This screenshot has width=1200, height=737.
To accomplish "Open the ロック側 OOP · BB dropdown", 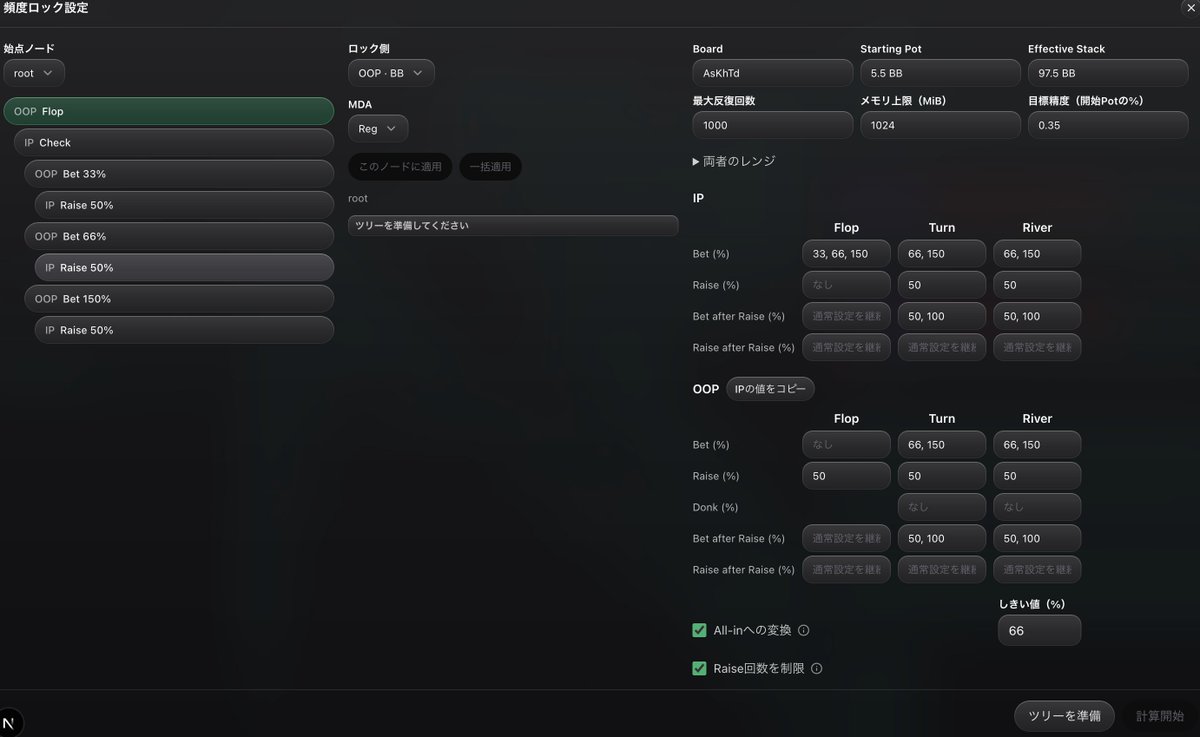I will coord(391,73).
